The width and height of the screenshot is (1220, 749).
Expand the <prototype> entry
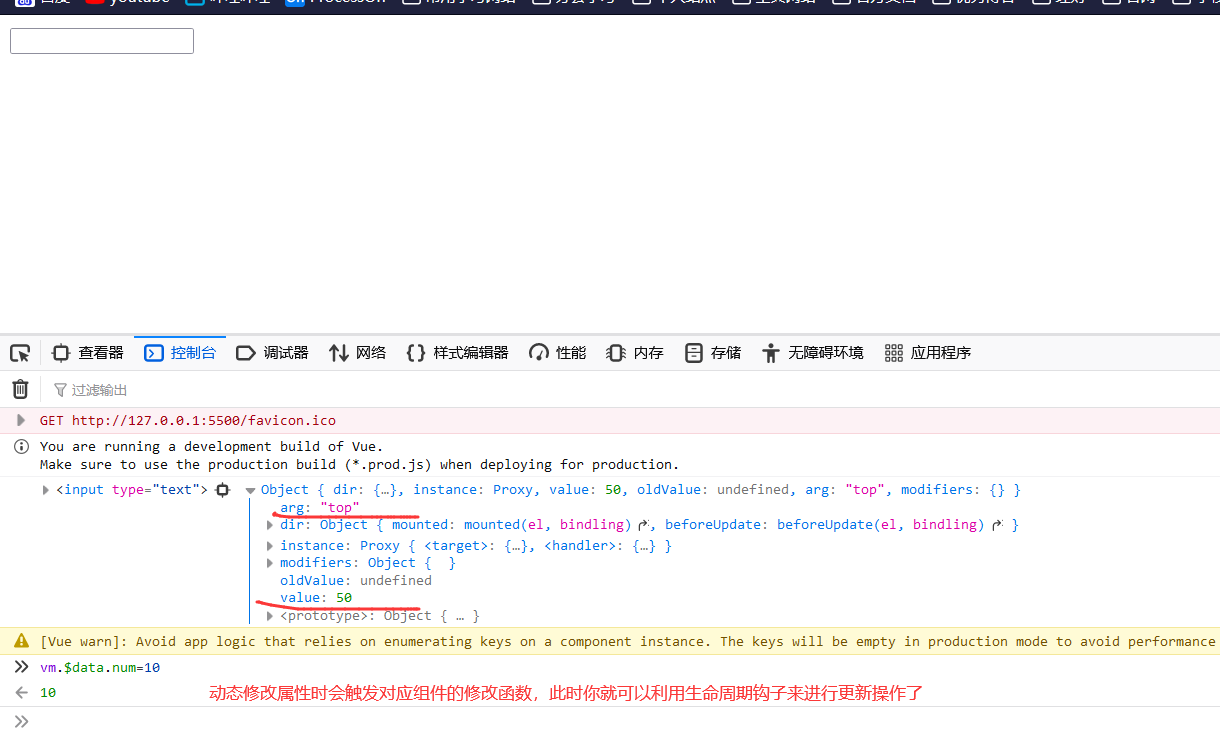point(269,615)
